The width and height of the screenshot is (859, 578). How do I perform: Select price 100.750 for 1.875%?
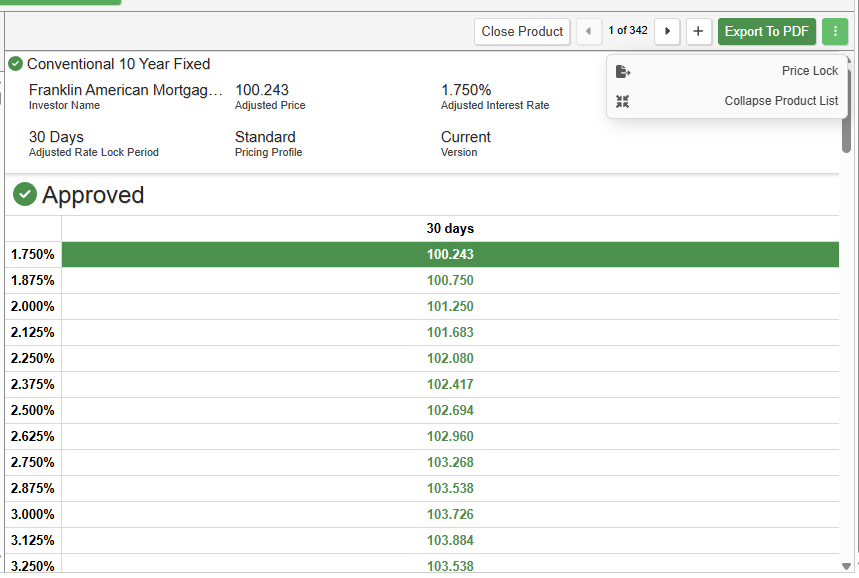(450, 281)
